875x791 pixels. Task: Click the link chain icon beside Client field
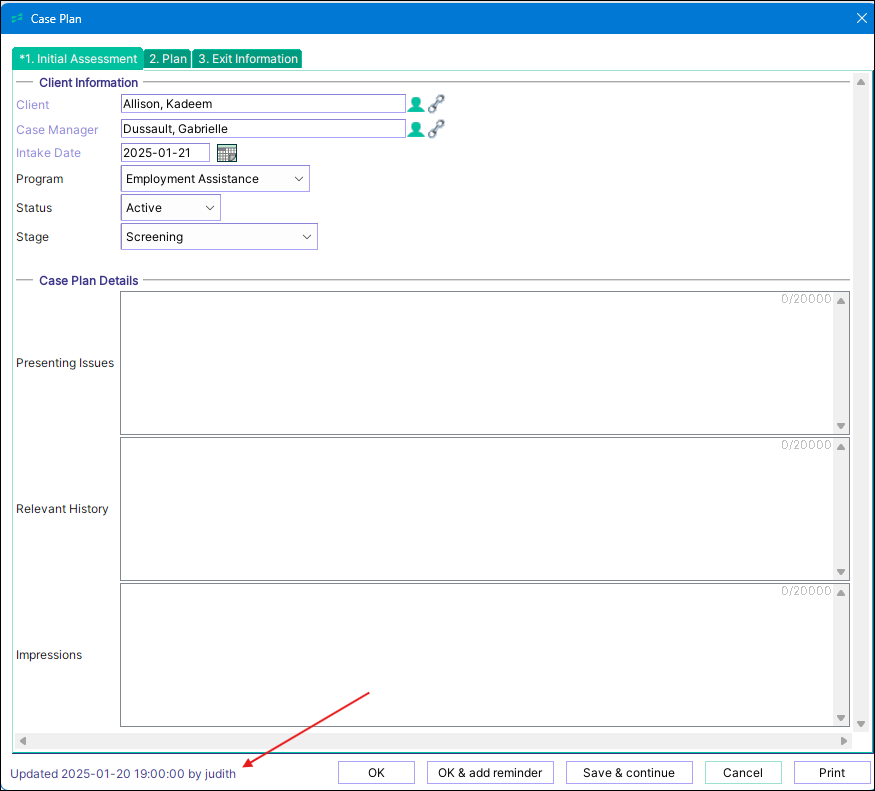[x=436, y=104]
